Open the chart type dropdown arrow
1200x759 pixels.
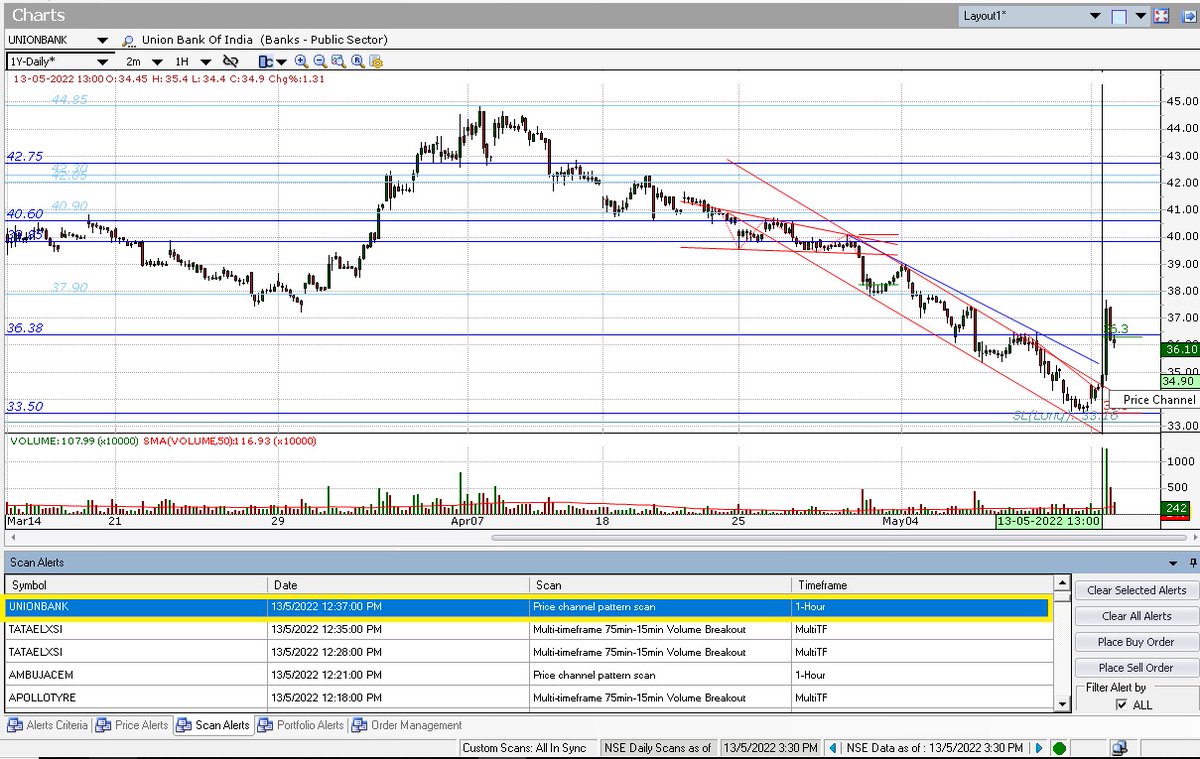click(x=281, y=61)
